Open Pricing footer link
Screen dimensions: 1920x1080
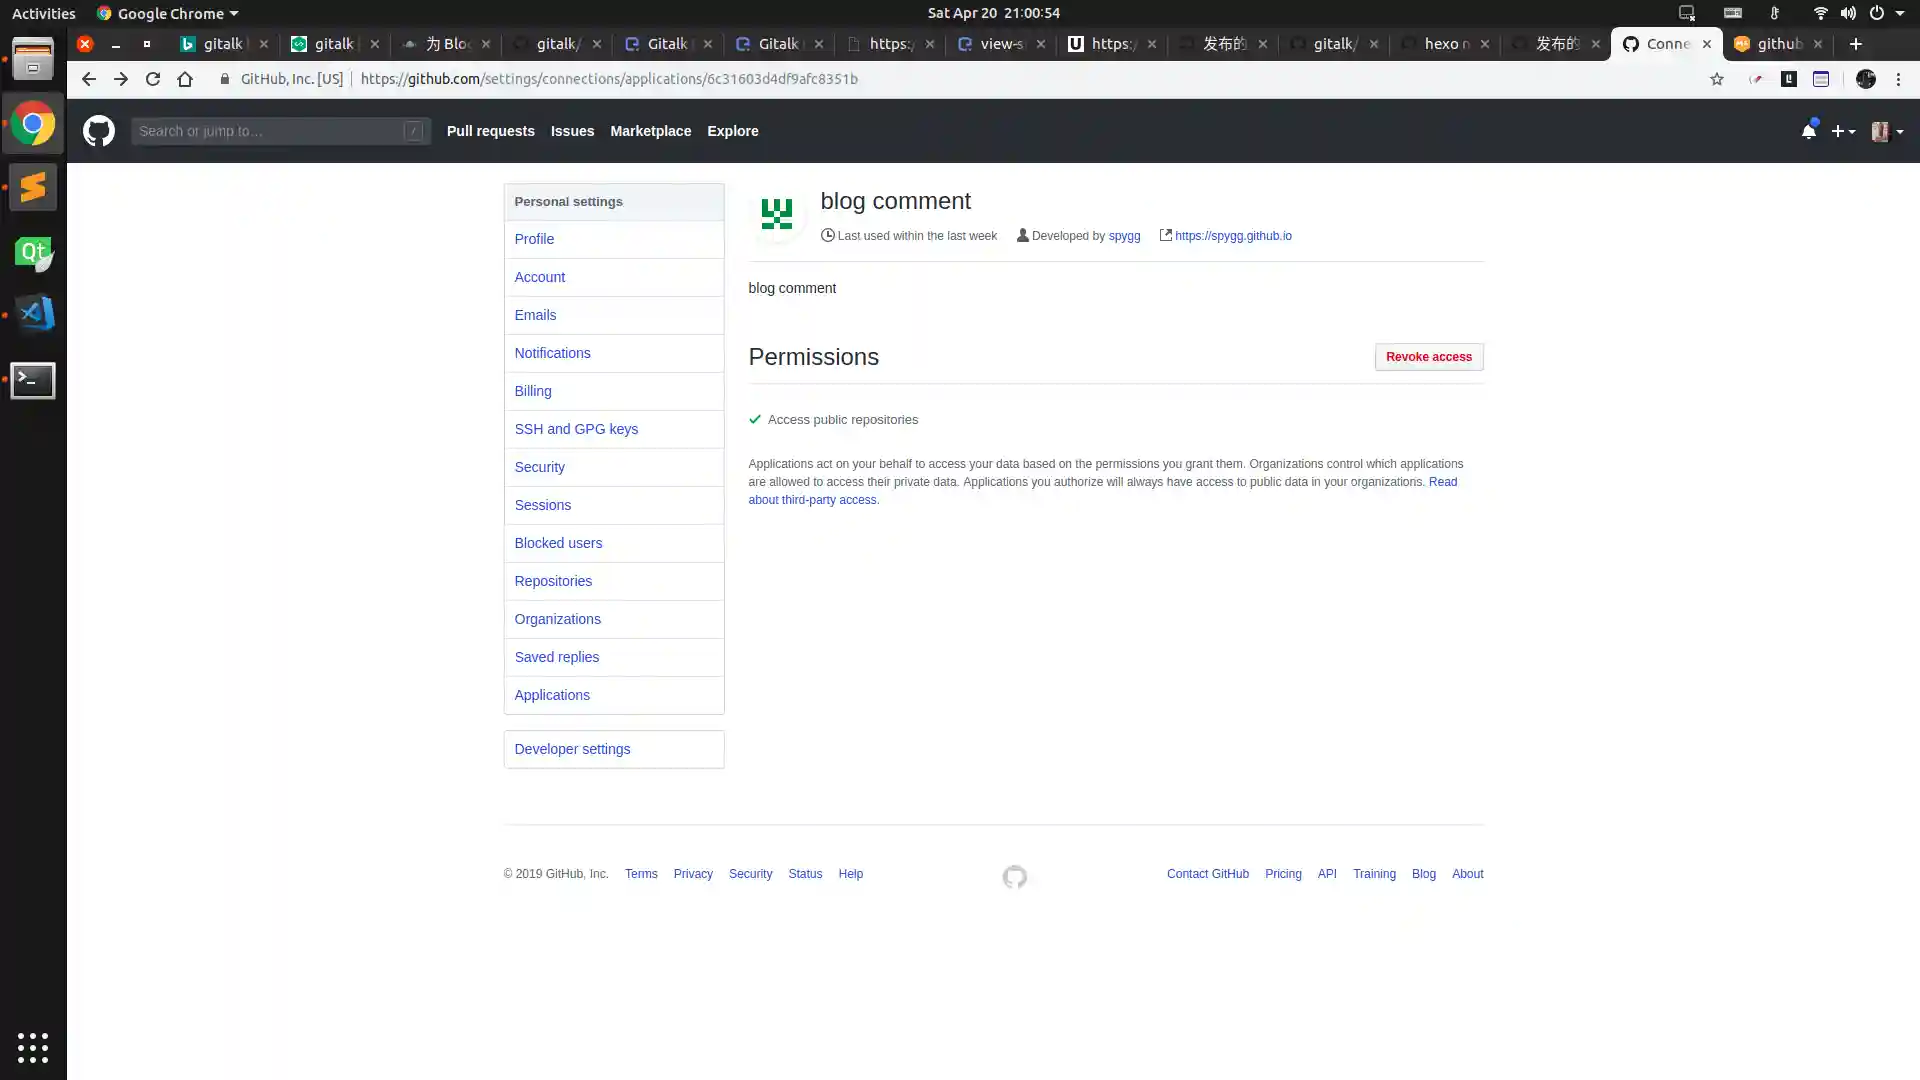click(x=1283, y=874)
